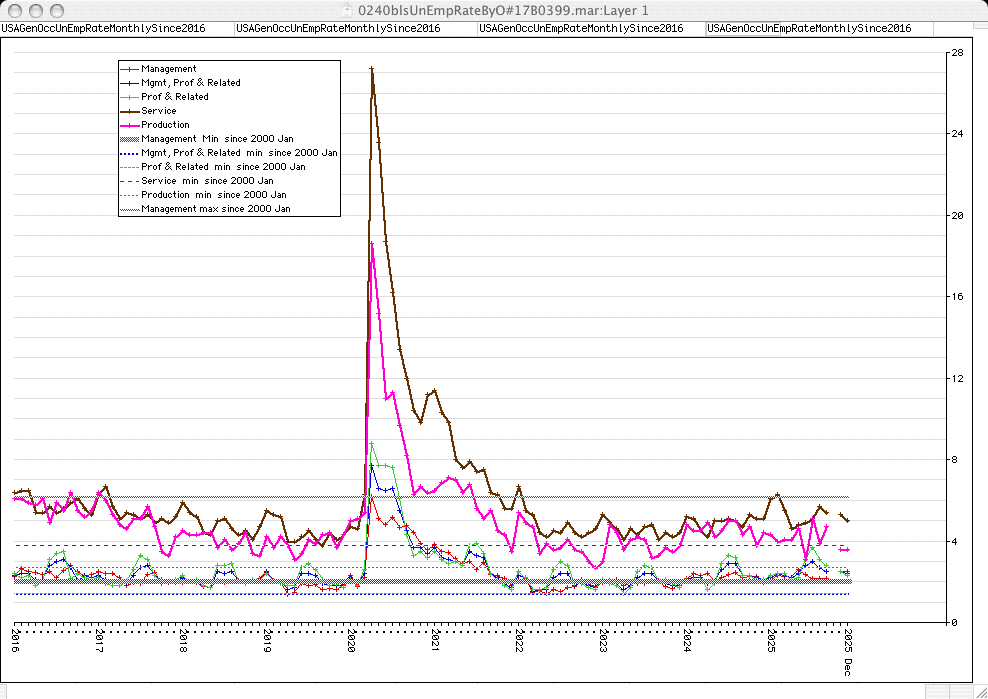Click 'Mgmt, Prof & Related' legend label

190,83
